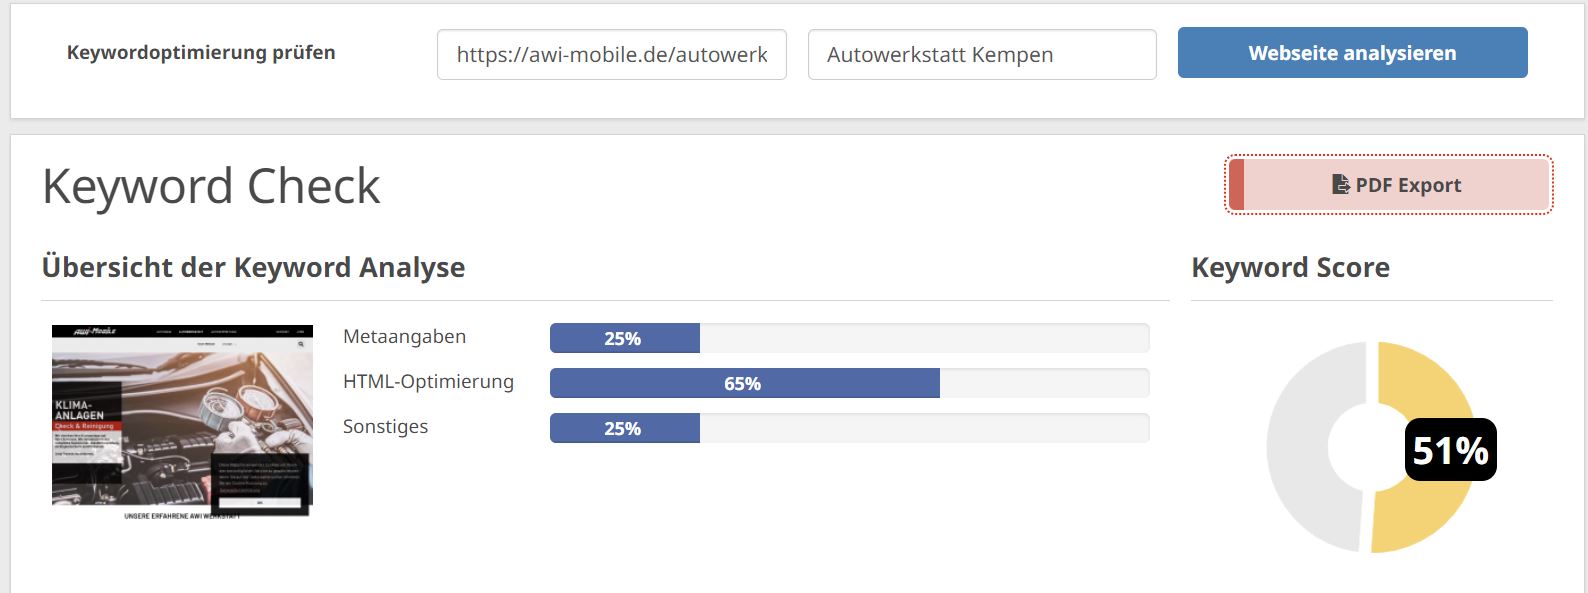This screenshot has width=1588, height=593.
Task: Click the Keyword Score heading
Action: [x=1290, y=267]
